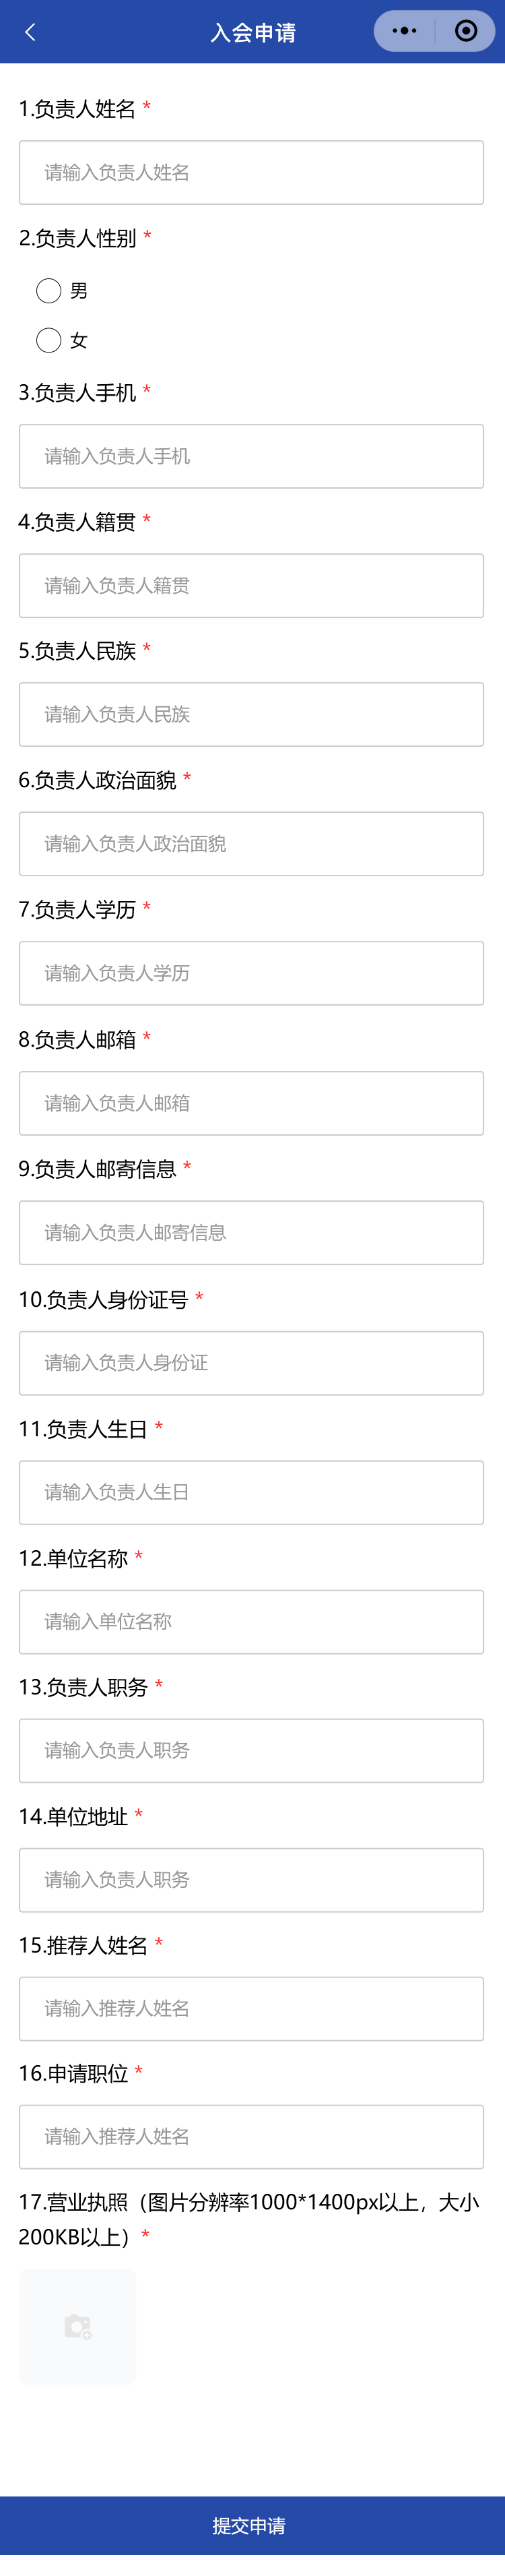Open the mini program more options menu
This screenshot has width=505, height=2576.
[405, 31]
